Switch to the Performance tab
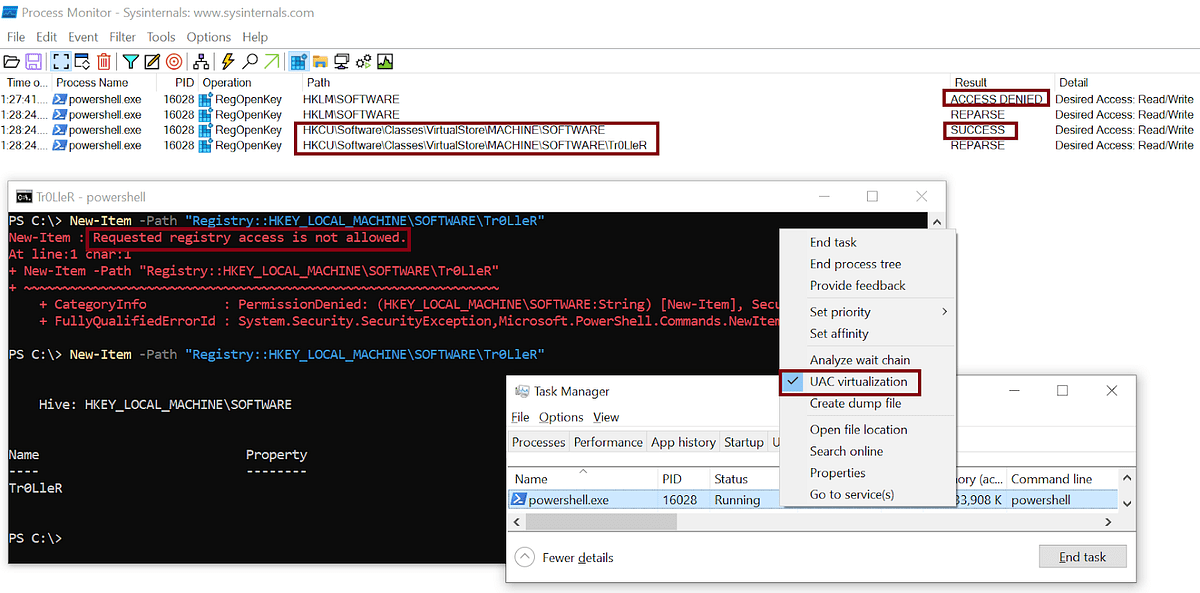 (x=608, y=442)
